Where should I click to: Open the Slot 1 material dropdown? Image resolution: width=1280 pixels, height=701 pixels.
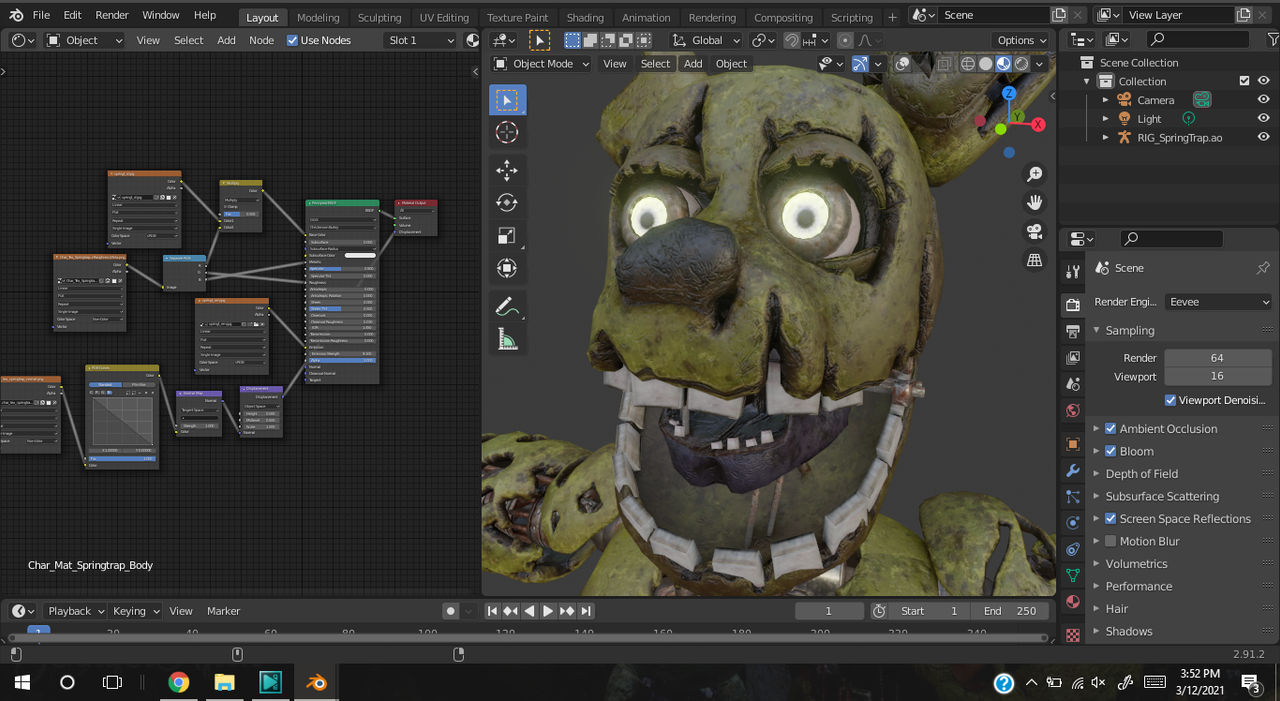tap(420, 40)
